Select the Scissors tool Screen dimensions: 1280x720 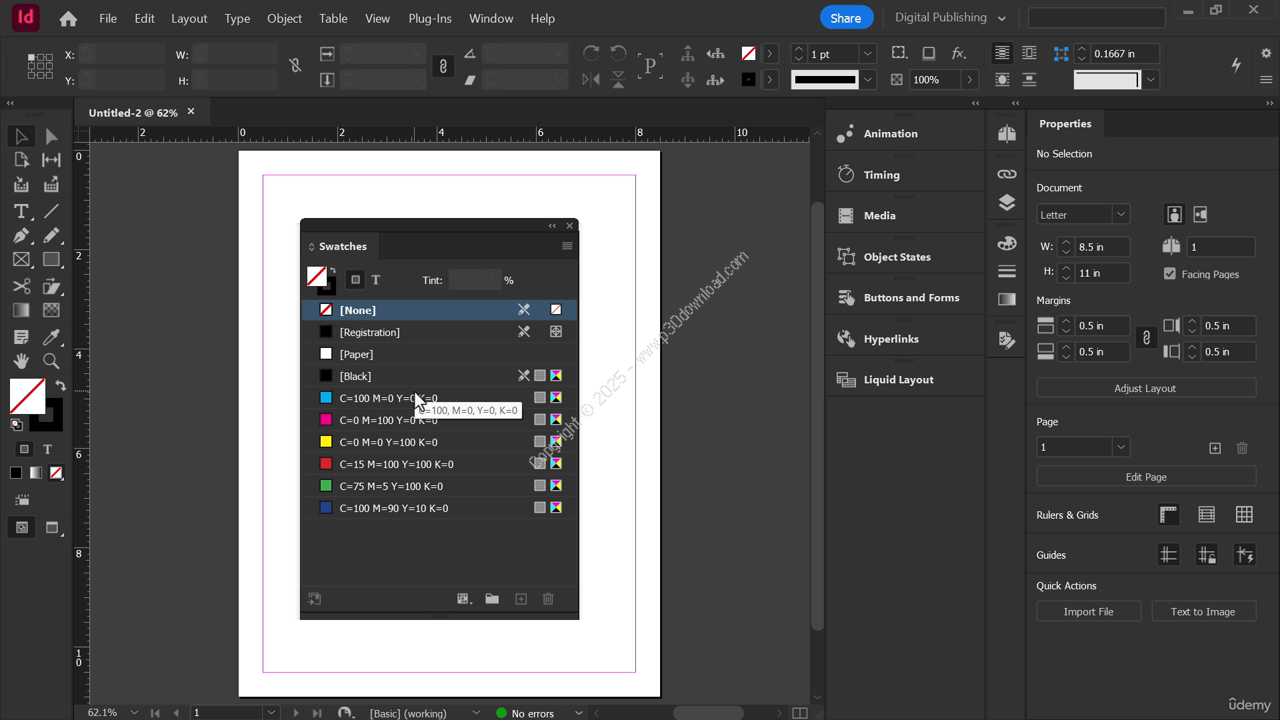point(21,286)
